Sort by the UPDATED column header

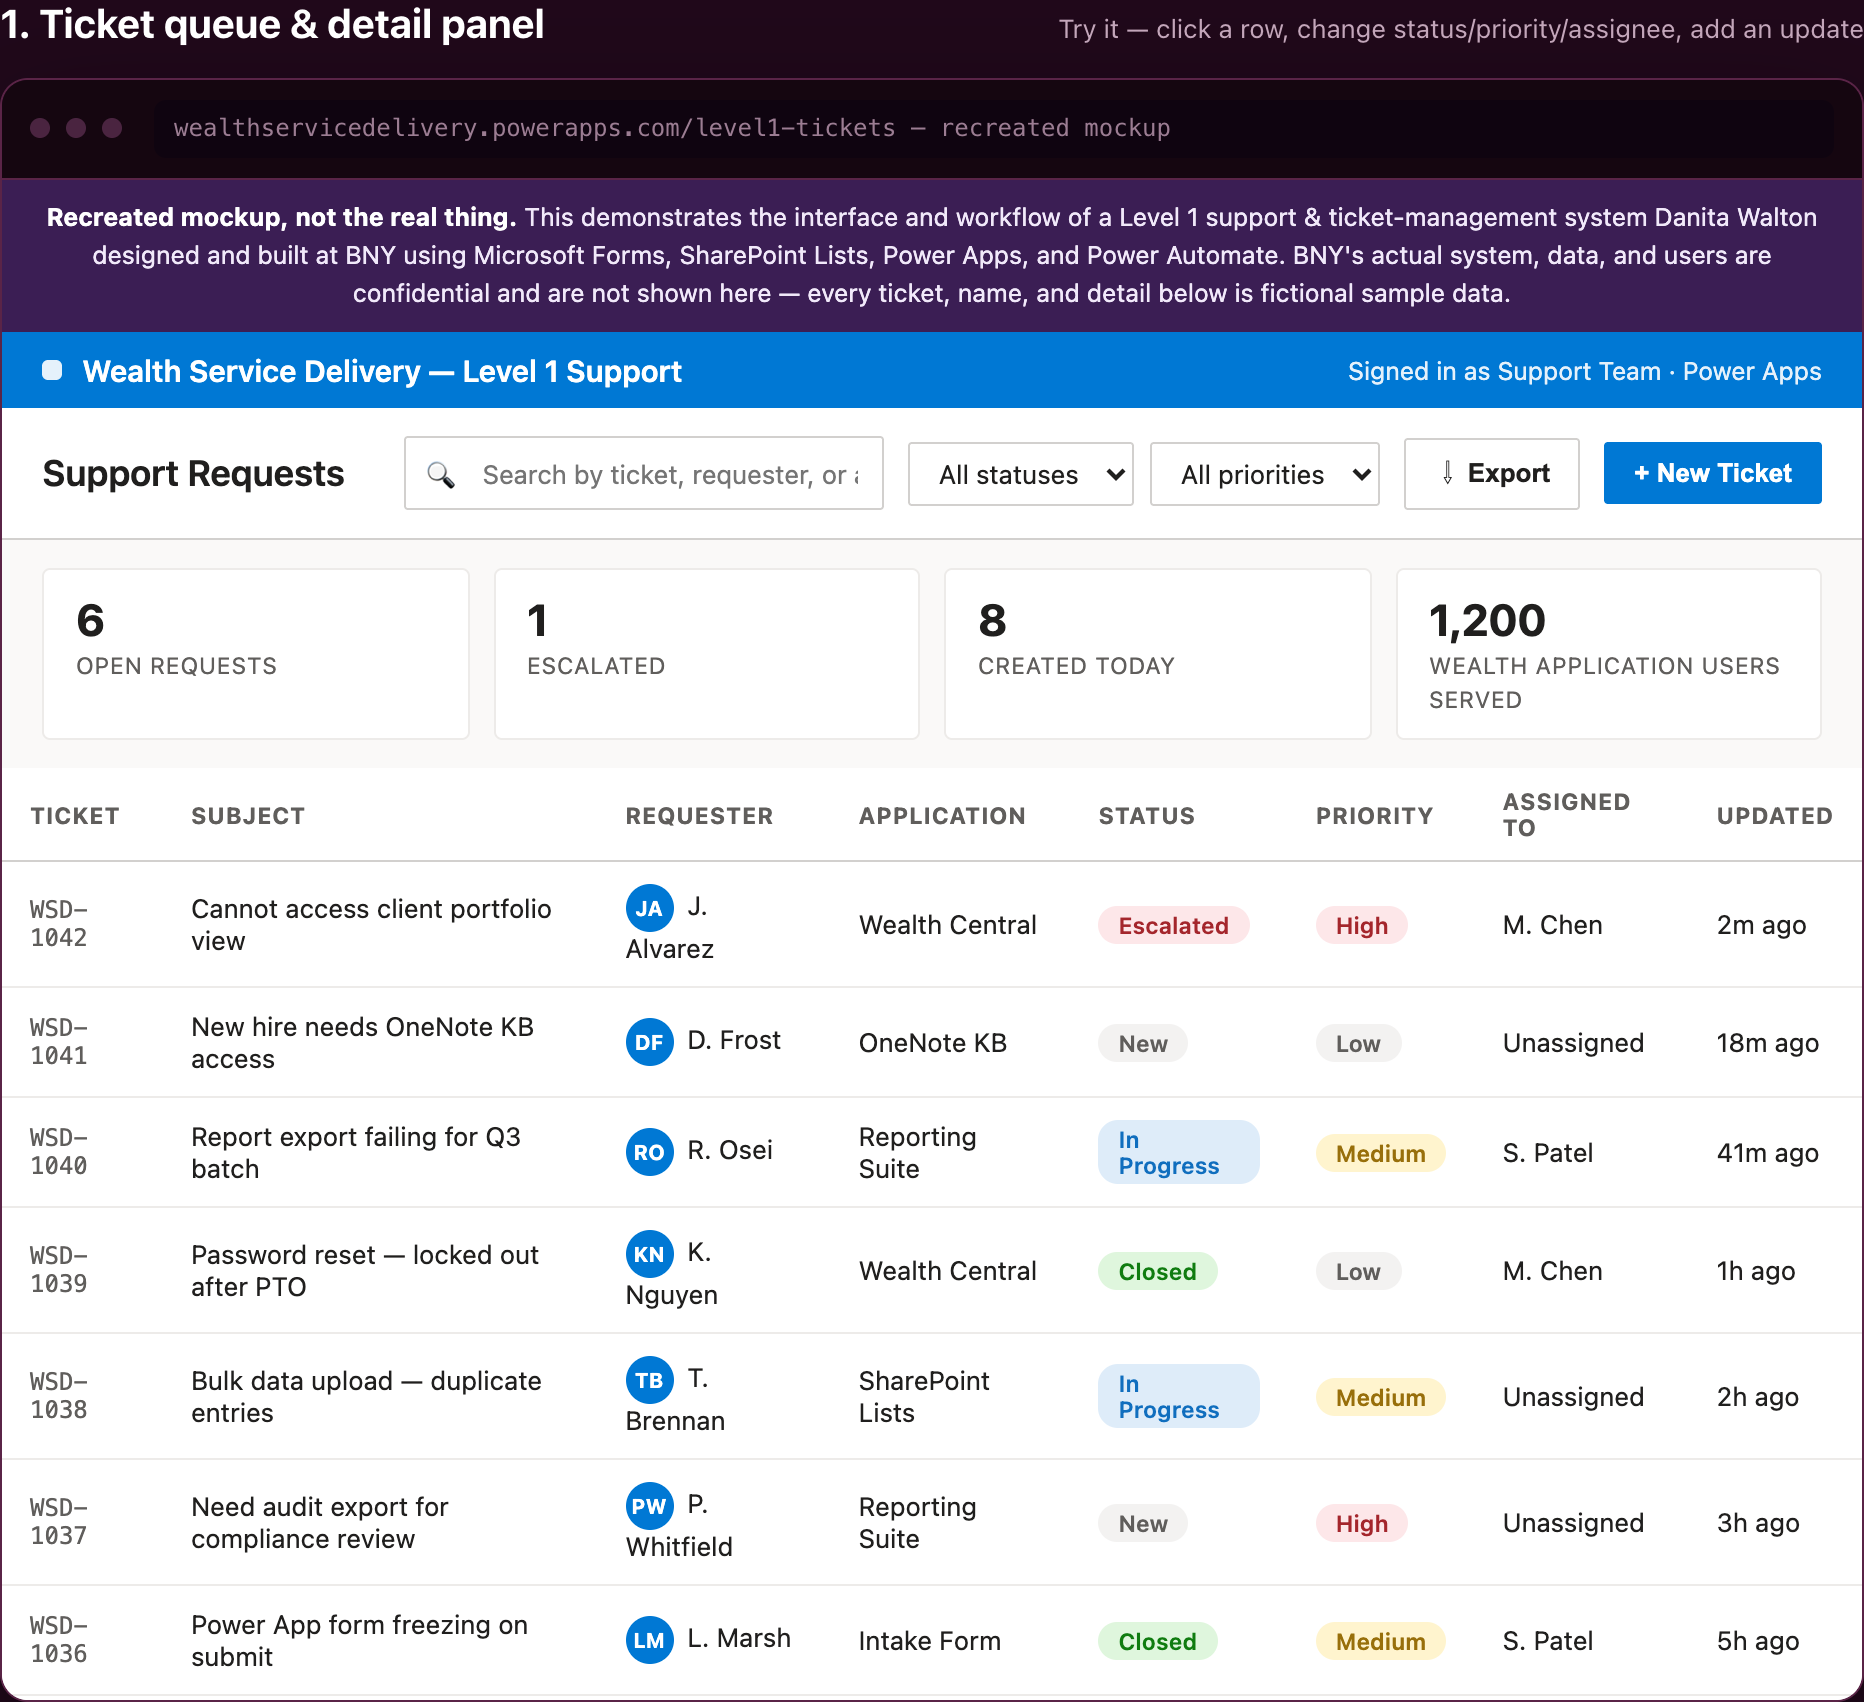coord(1774,816)
